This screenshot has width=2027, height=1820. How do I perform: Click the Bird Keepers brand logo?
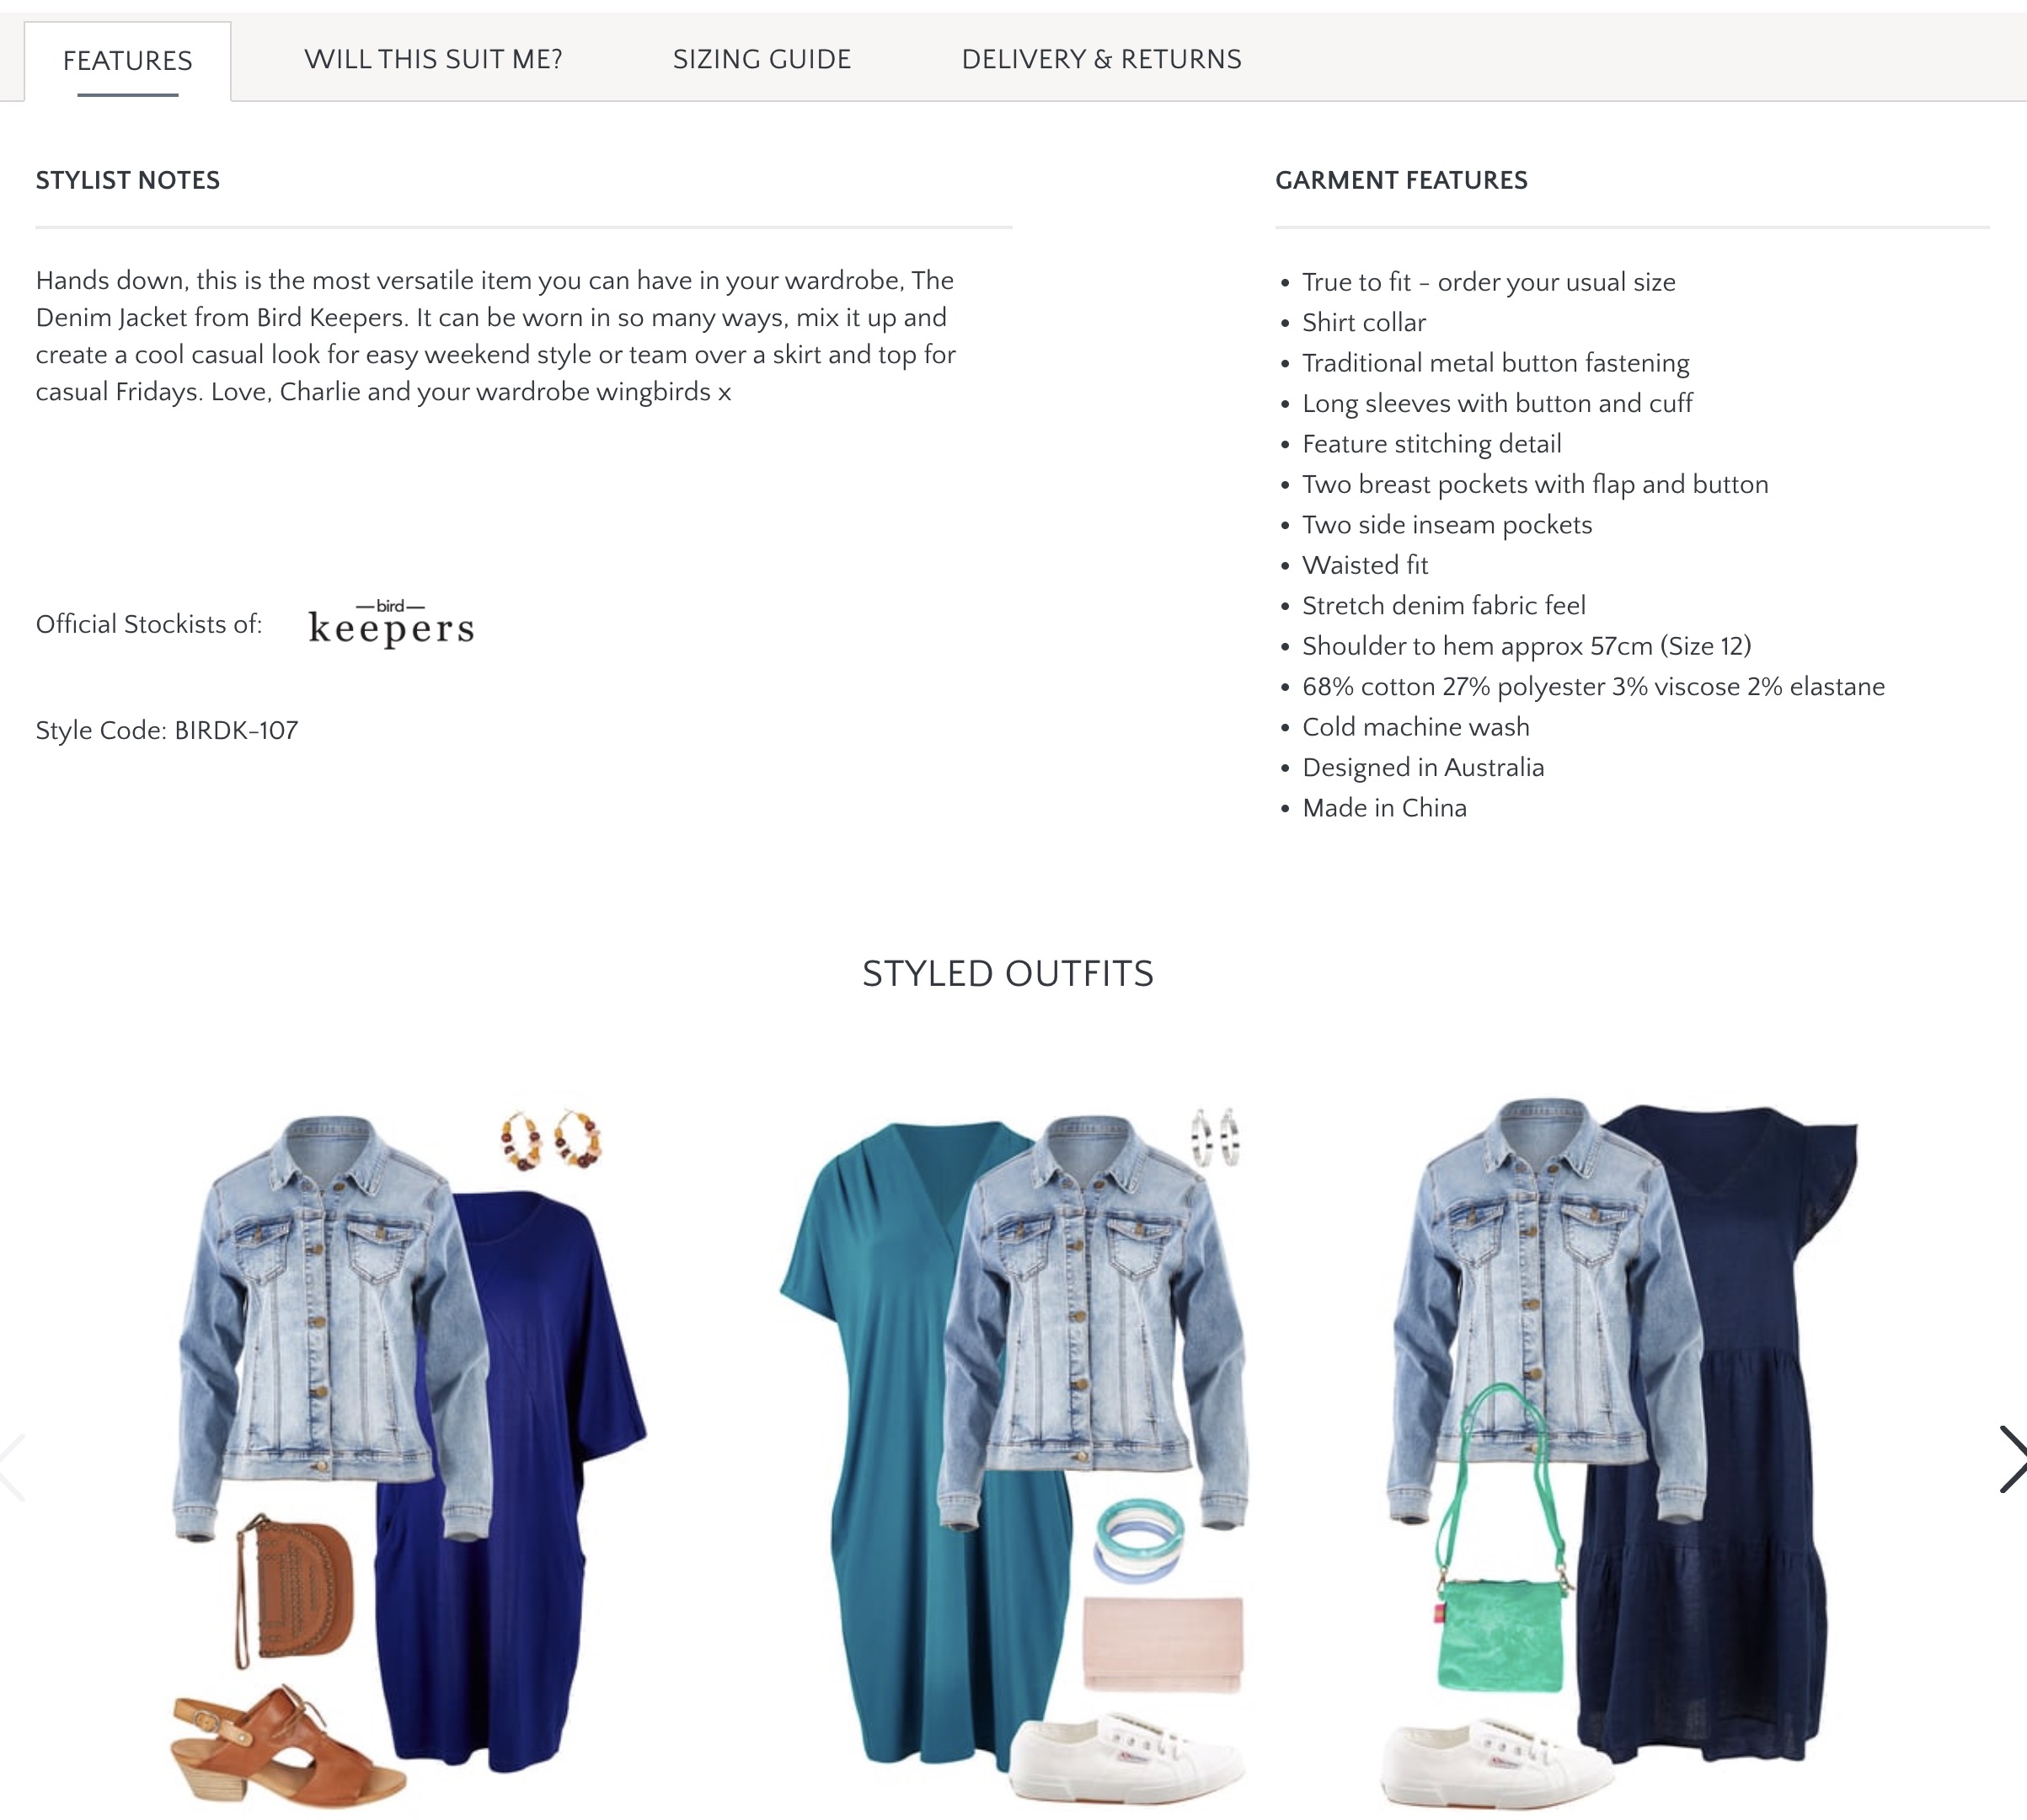391,623
